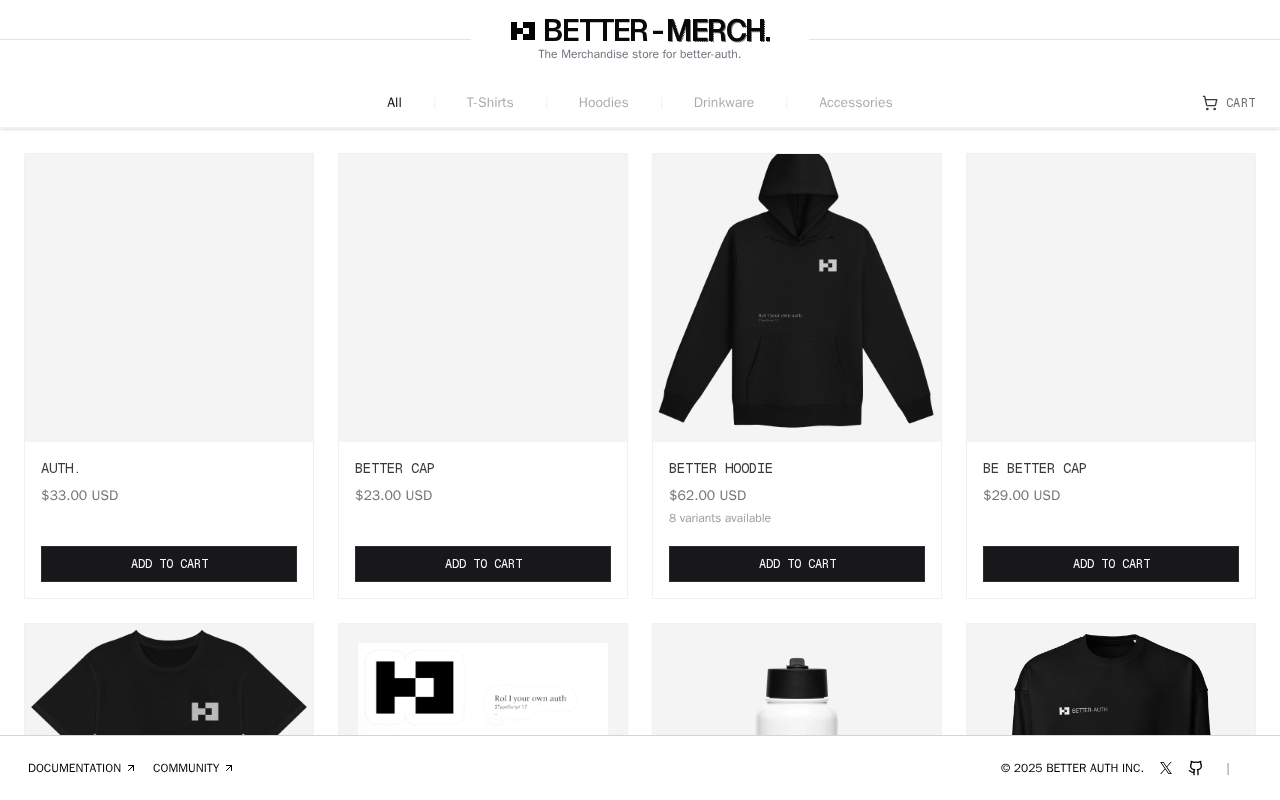Open the white water bottle product image
This screenshot has height=800, width=1280.
point(797,680)
